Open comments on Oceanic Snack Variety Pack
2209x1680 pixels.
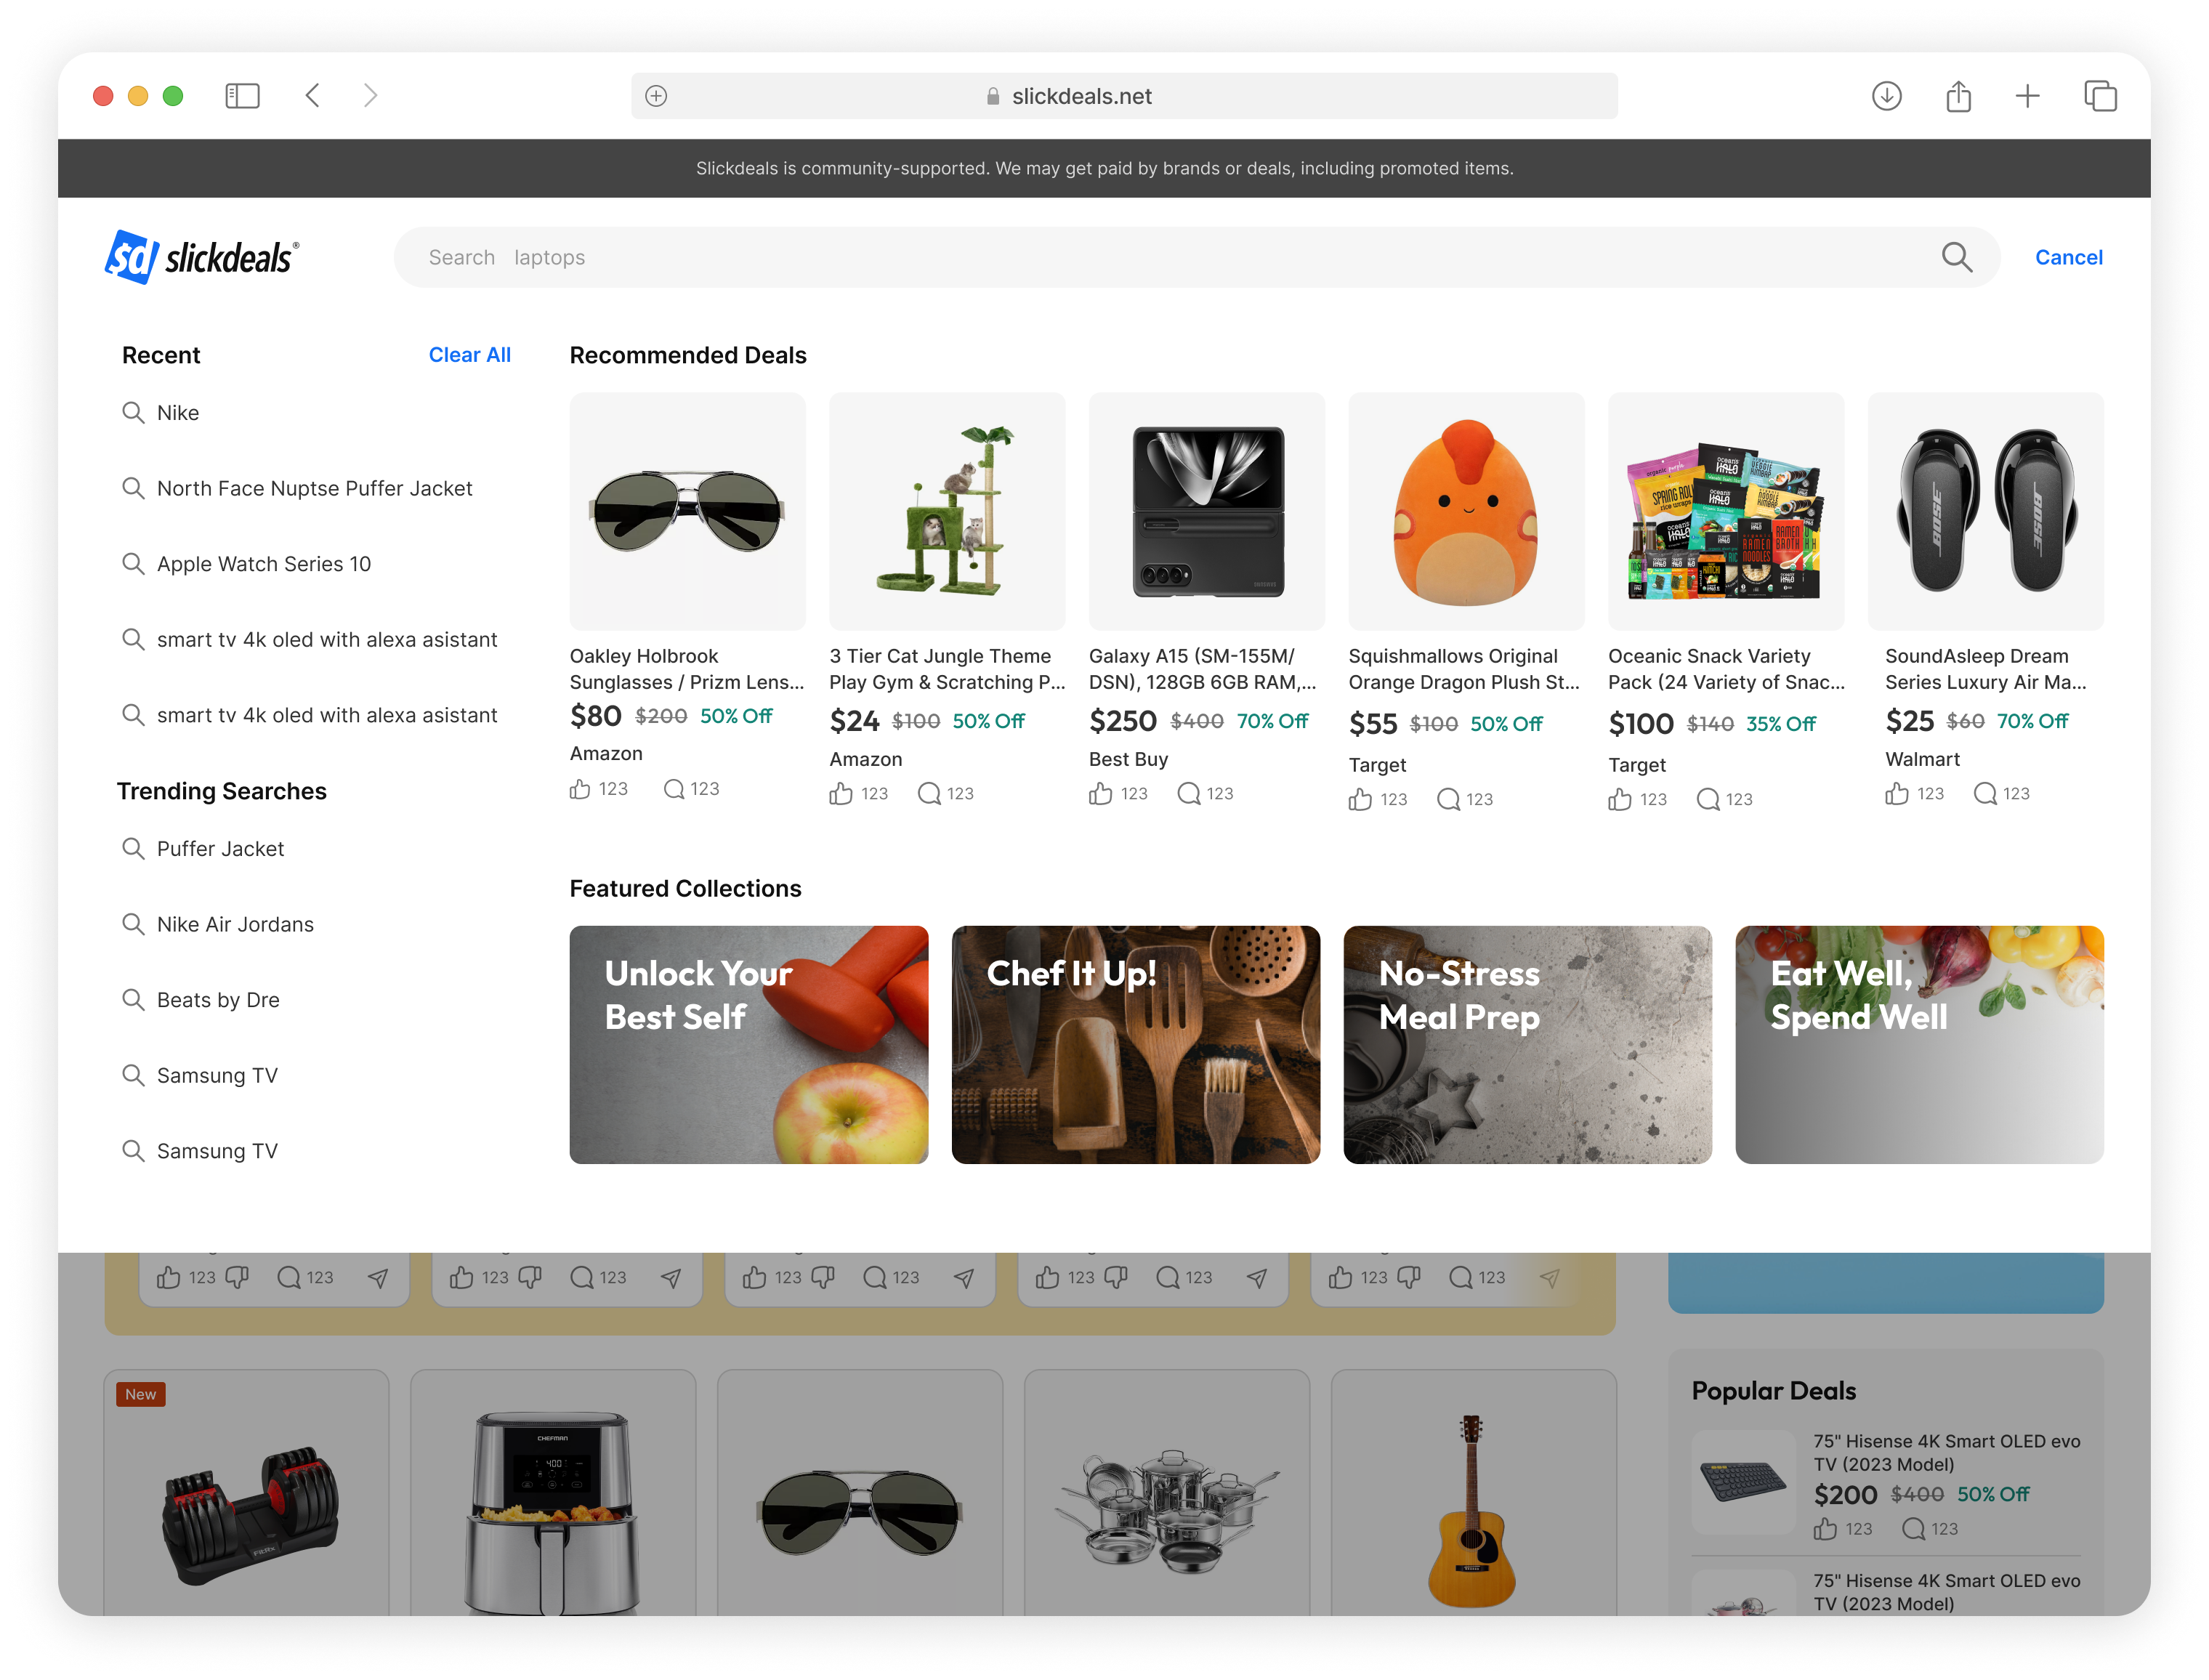coord(1708,799)
